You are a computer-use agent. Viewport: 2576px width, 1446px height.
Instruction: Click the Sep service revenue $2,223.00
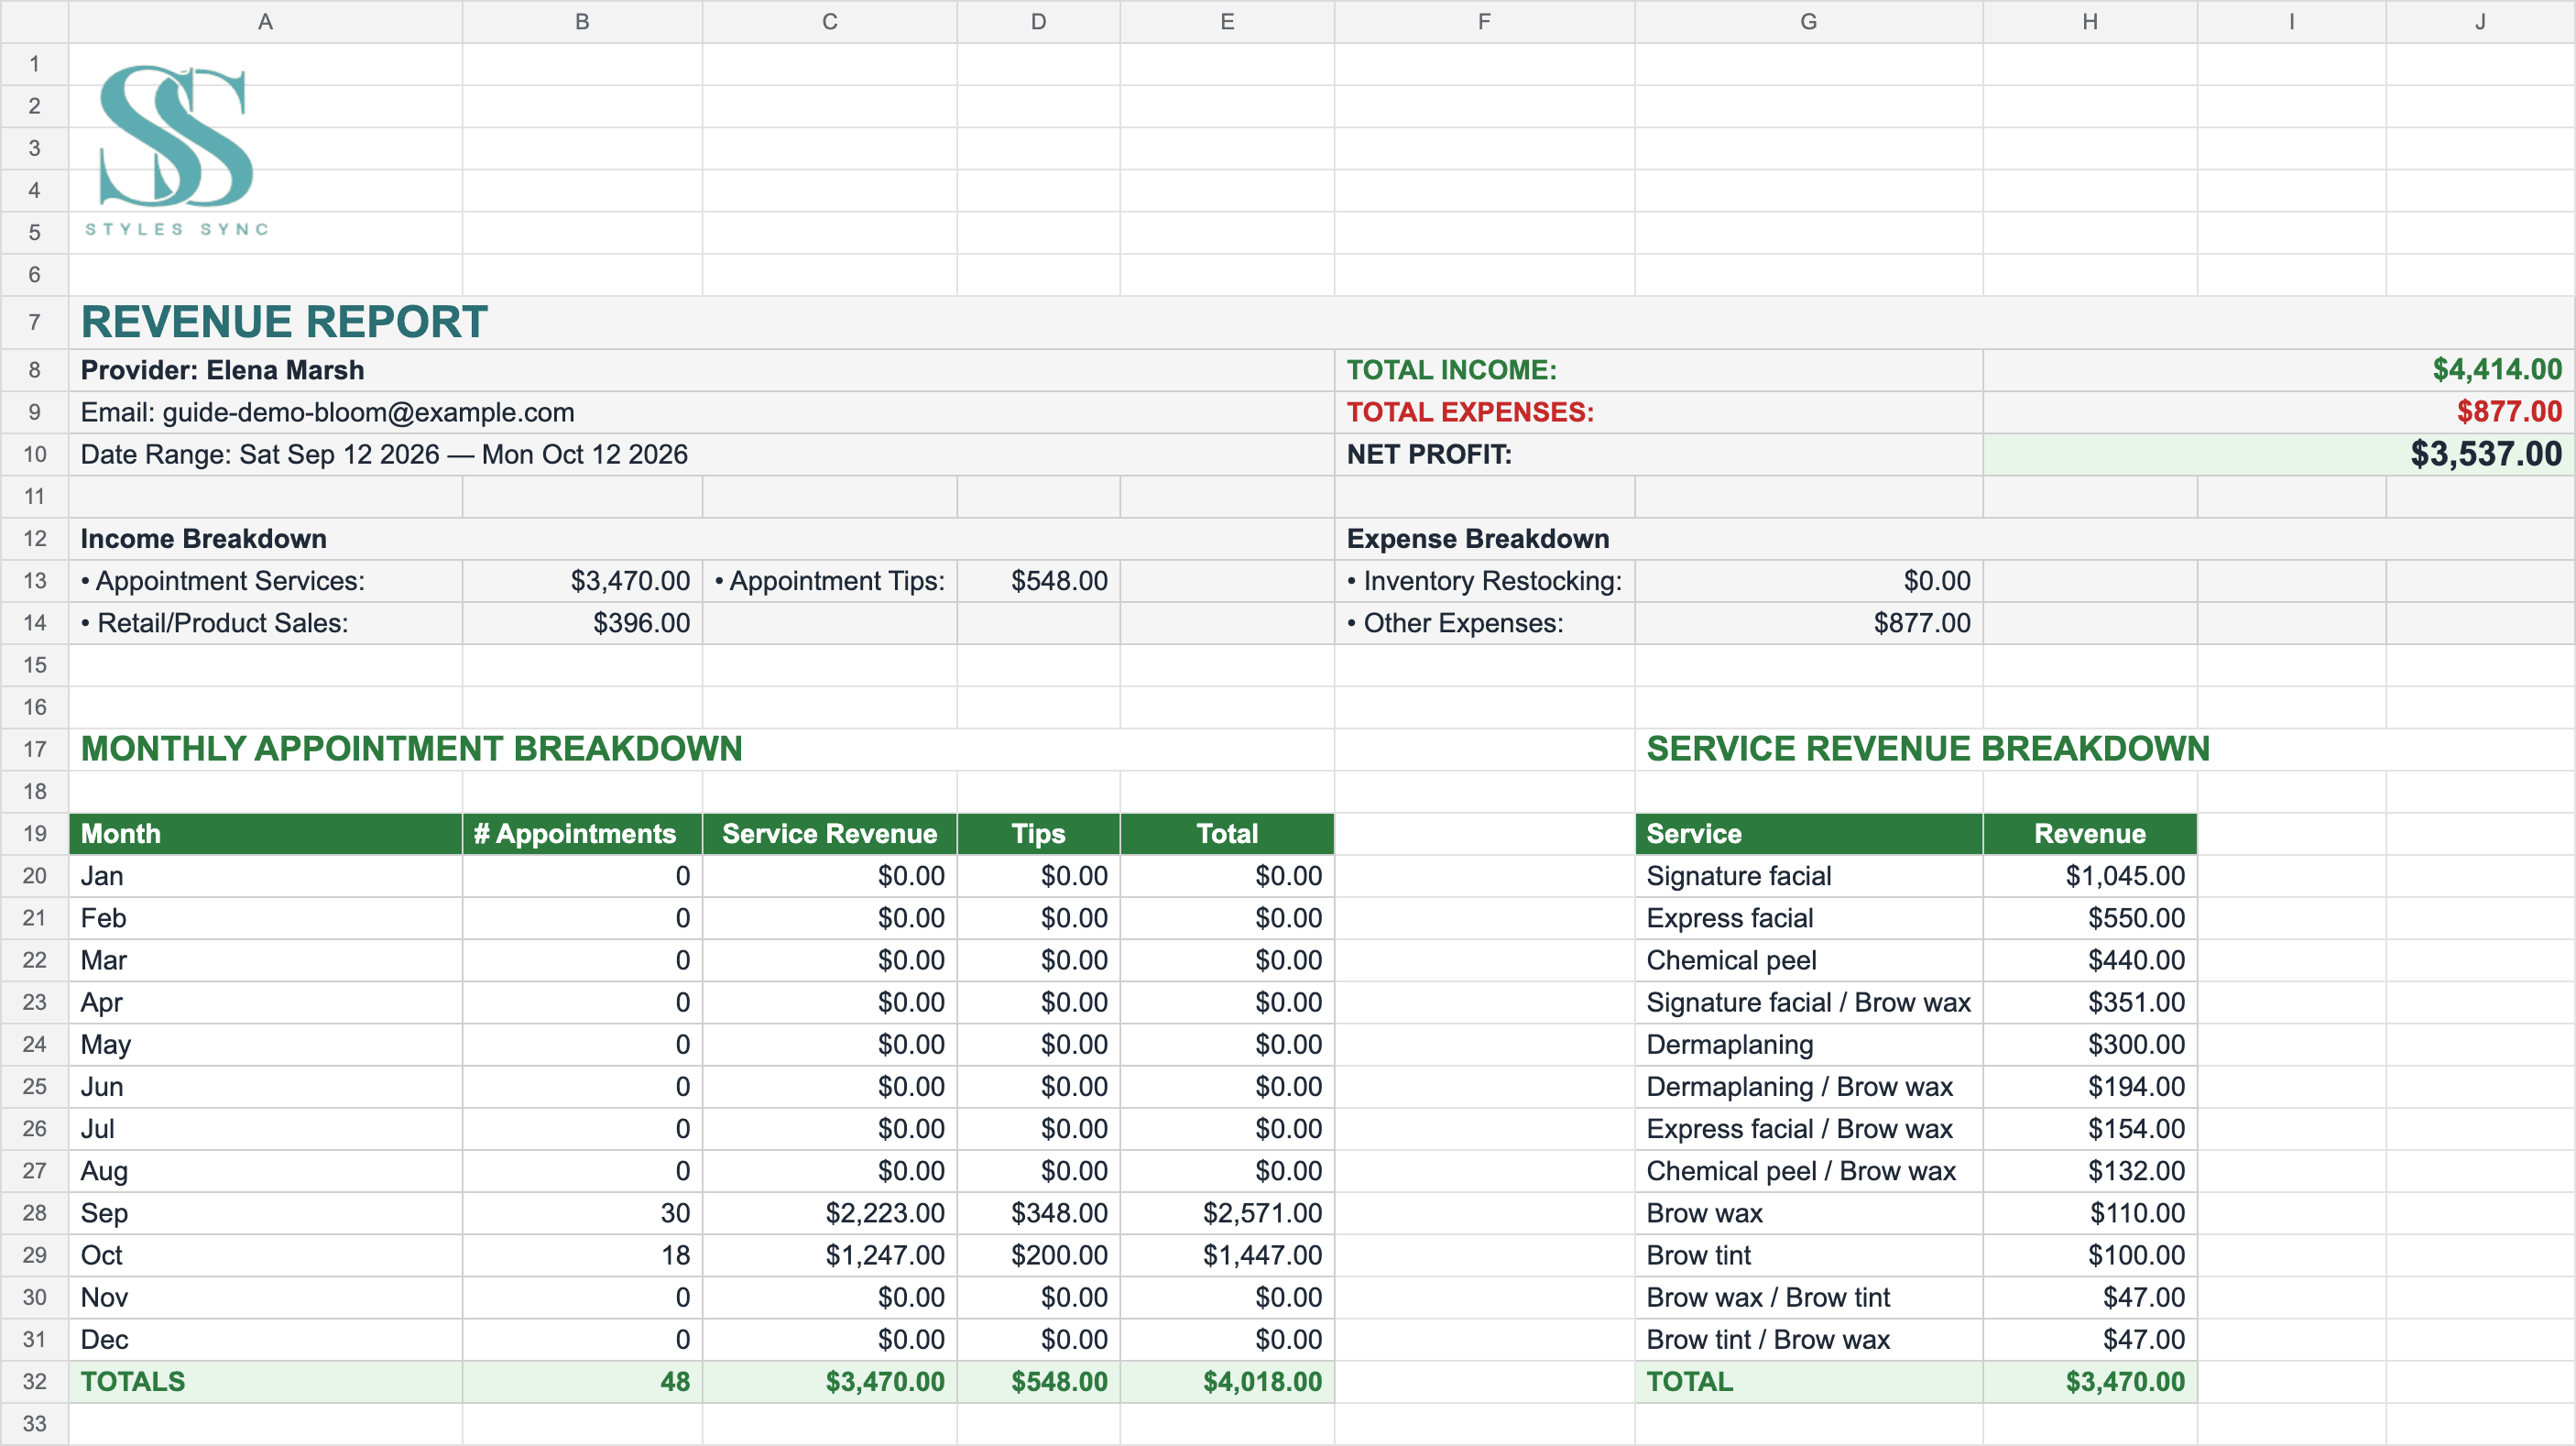pos(829,1213)
